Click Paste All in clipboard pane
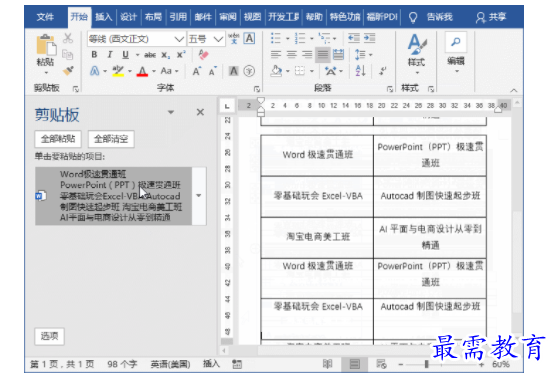Screen dimensions: 554x379 tap(58, 138)
